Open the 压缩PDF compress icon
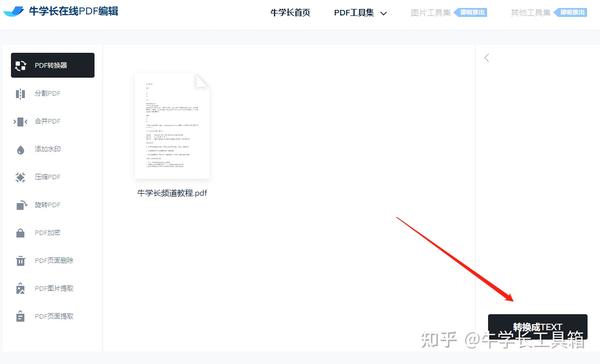 tap(21, 177)
